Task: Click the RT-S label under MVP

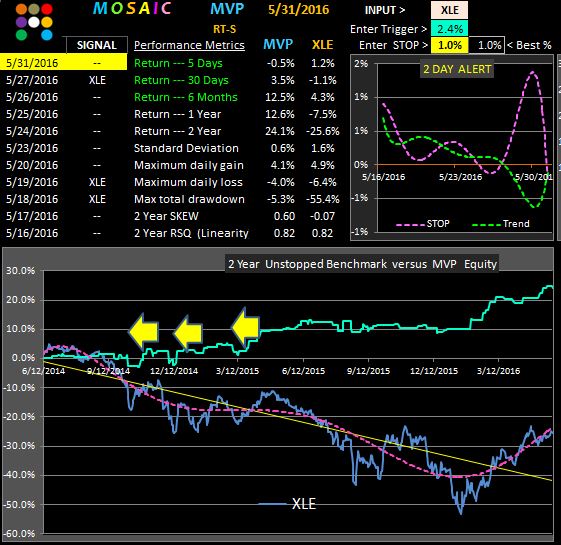Action: [x=224, y=29]
